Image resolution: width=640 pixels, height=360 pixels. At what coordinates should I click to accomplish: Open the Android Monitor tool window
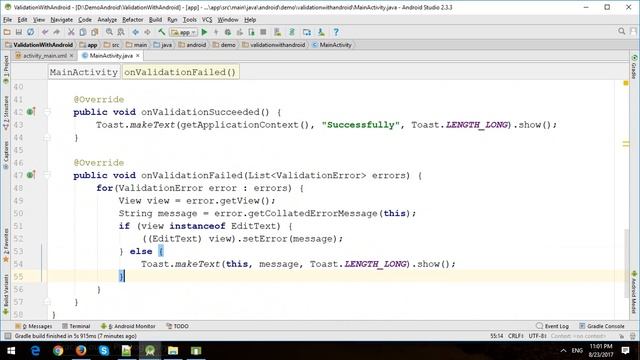pyautogui.click(x=128, y=326)
